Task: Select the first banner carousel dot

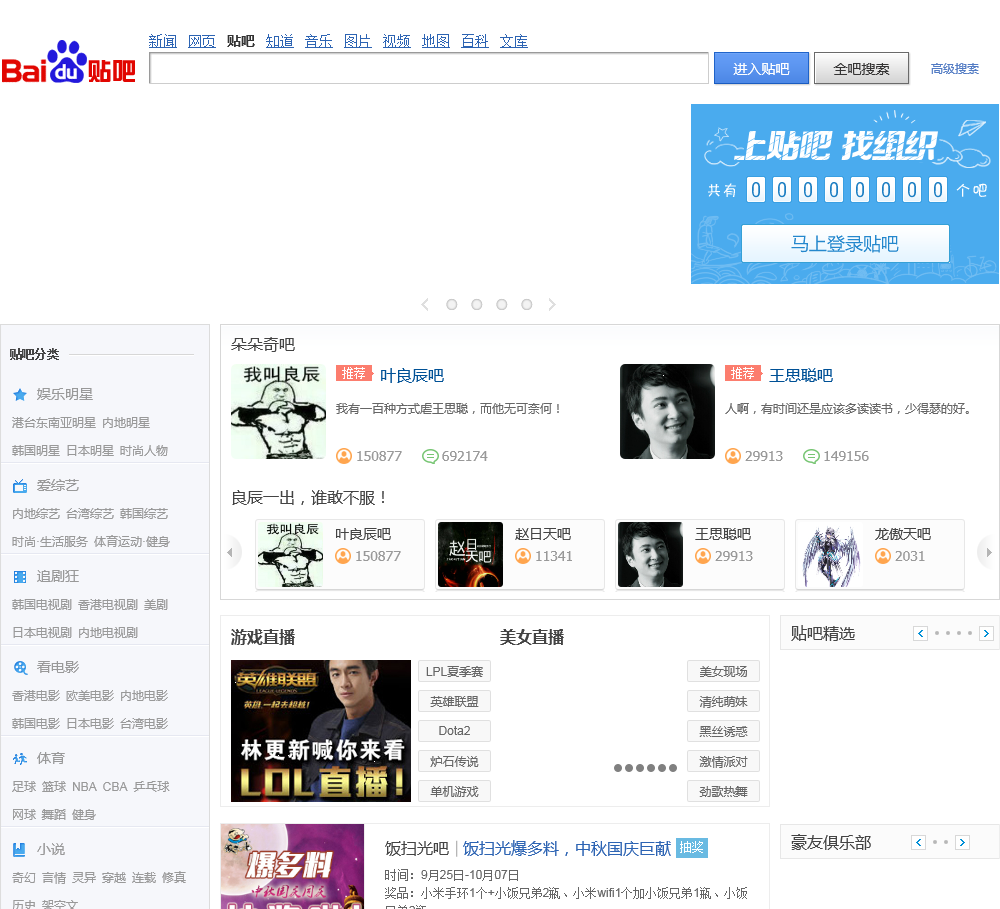Action: pyautogui.click(x=452, y=305)
